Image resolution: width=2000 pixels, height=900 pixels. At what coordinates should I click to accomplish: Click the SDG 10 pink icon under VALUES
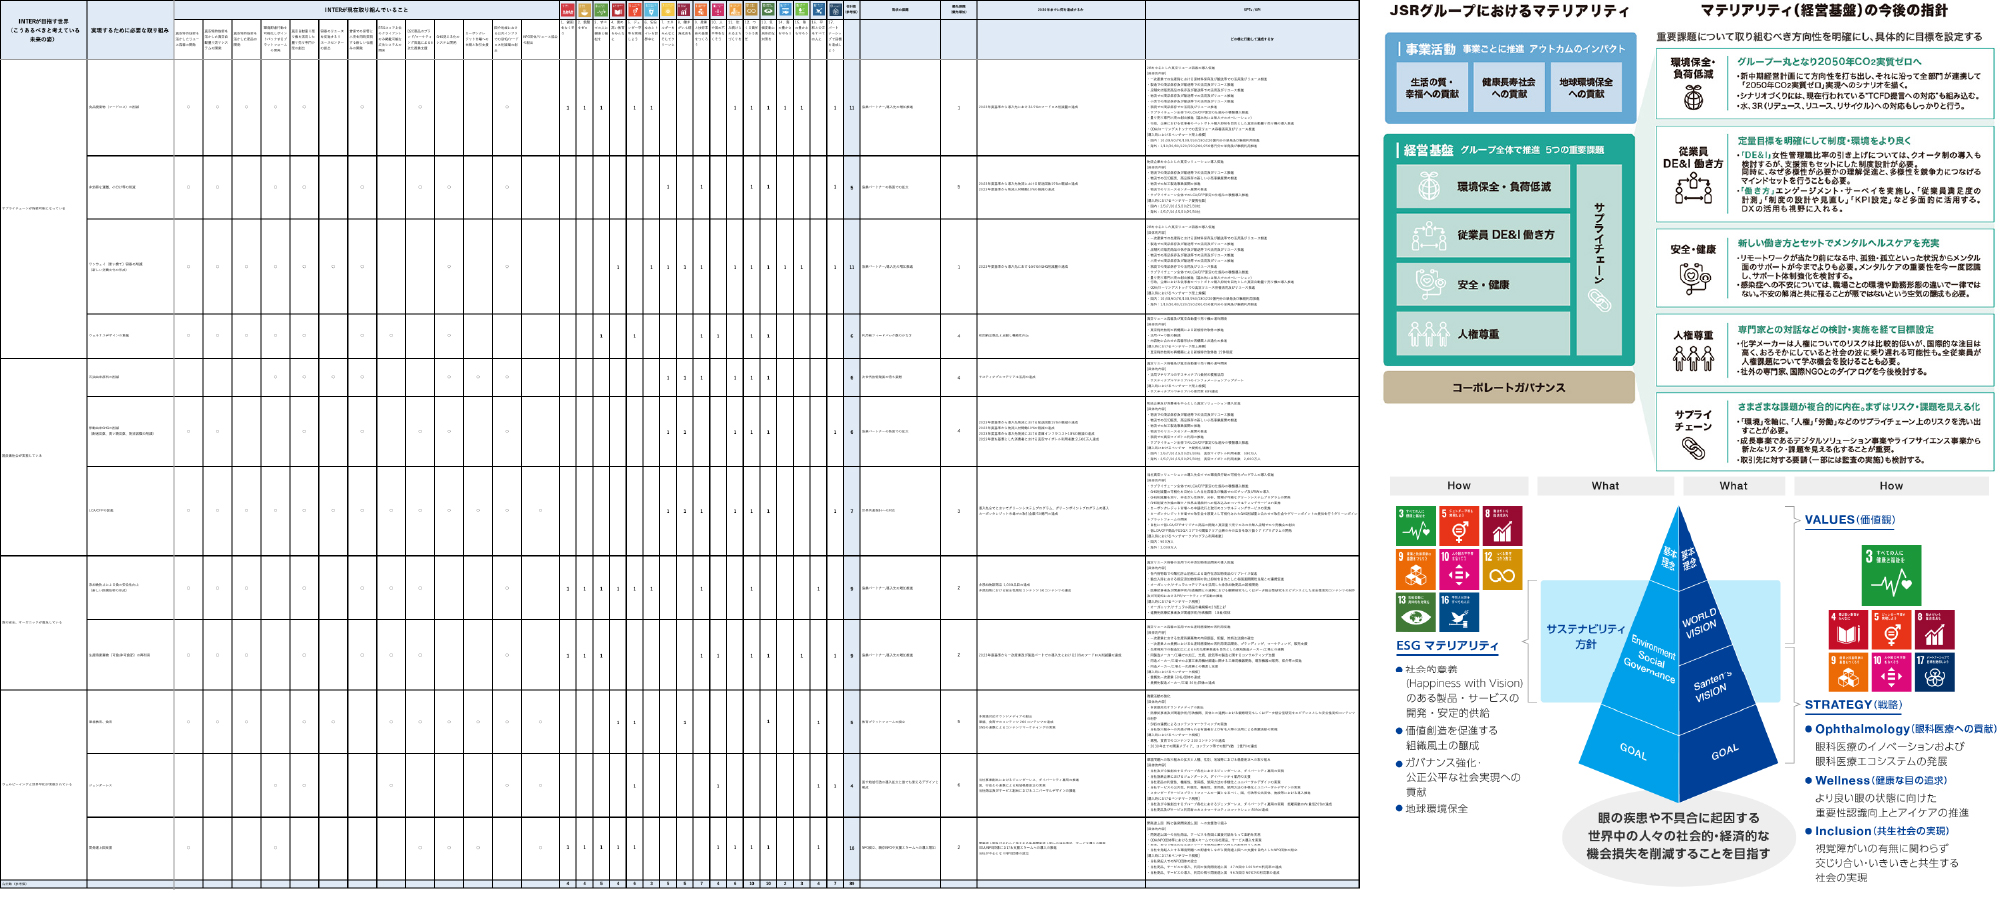pyautogui.click(x=1891, y=672)
